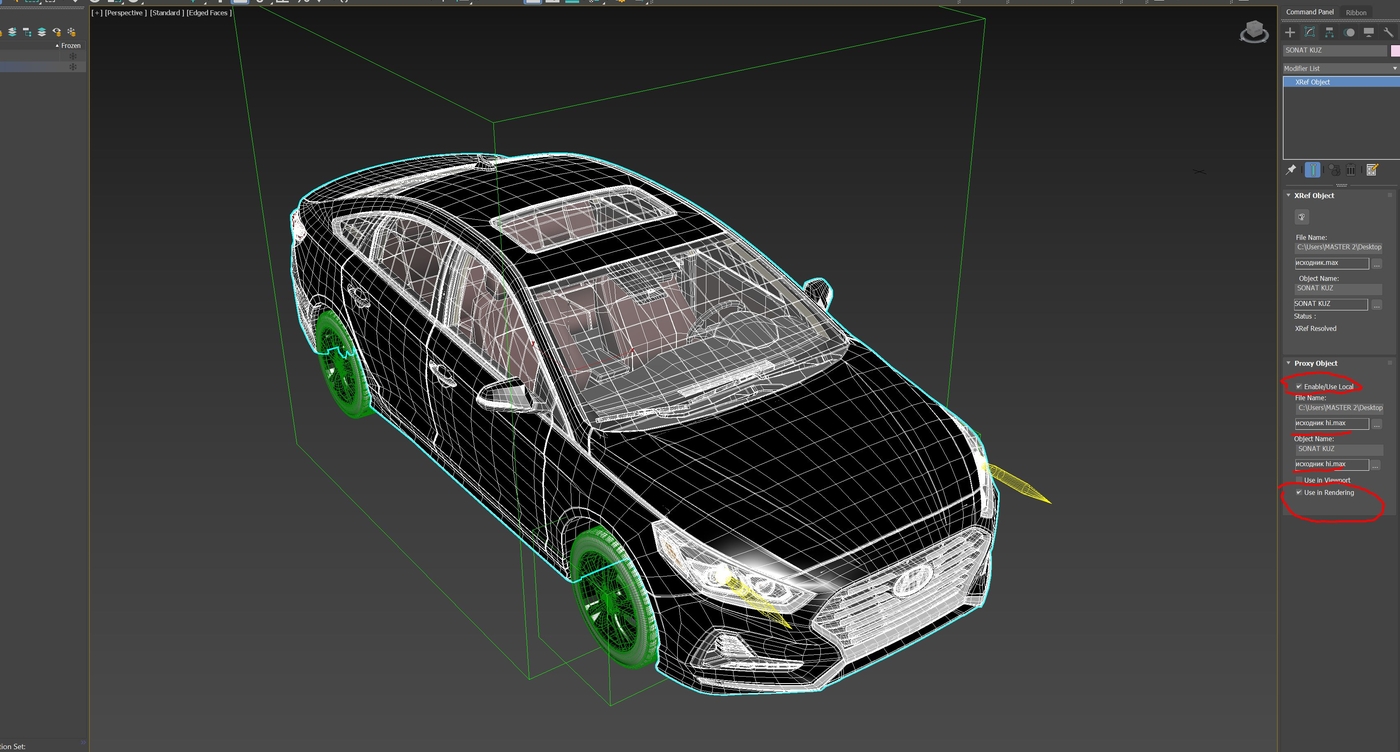
Task: Select the Command Panel tab
Action: pyautogui.click(x=1310, y=12)
